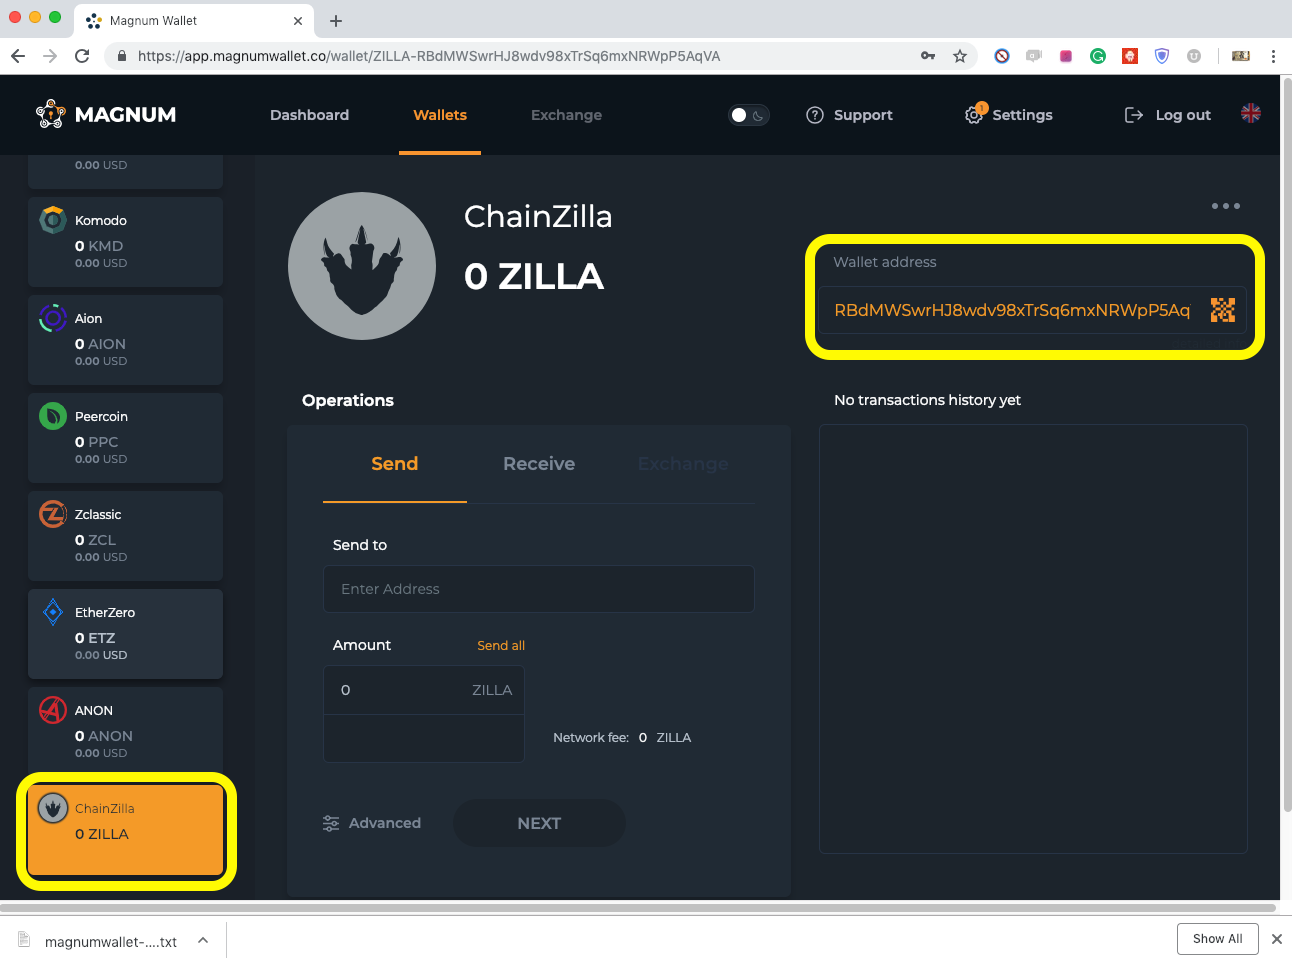
Task: Click the horizontal page scrollbar
Action: coord(638,908)
